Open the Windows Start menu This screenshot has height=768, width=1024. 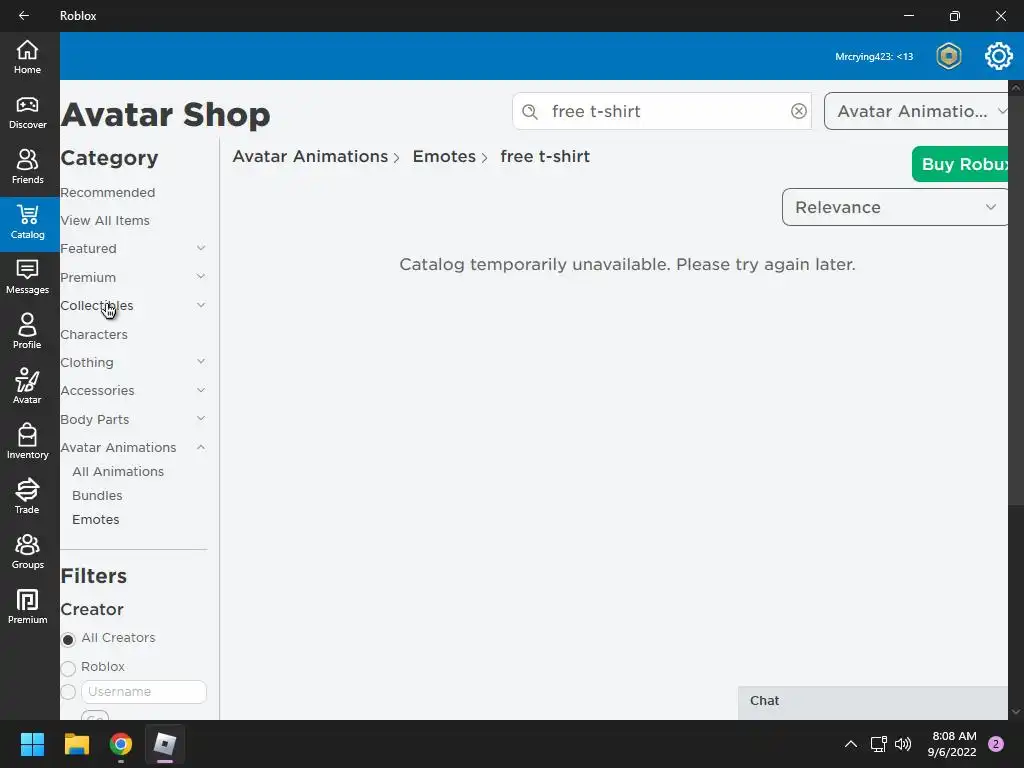click(32, 744)
